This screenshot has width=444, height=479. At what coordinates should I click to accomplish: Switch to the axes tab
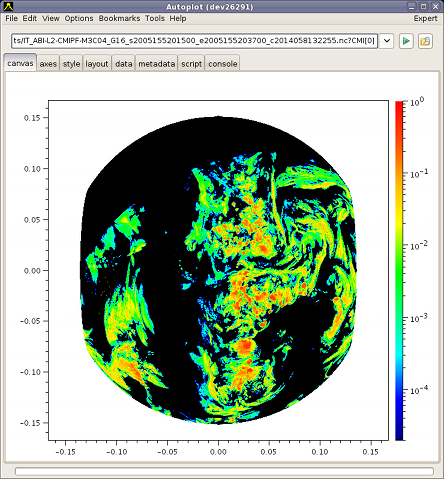tap(48, 63)
